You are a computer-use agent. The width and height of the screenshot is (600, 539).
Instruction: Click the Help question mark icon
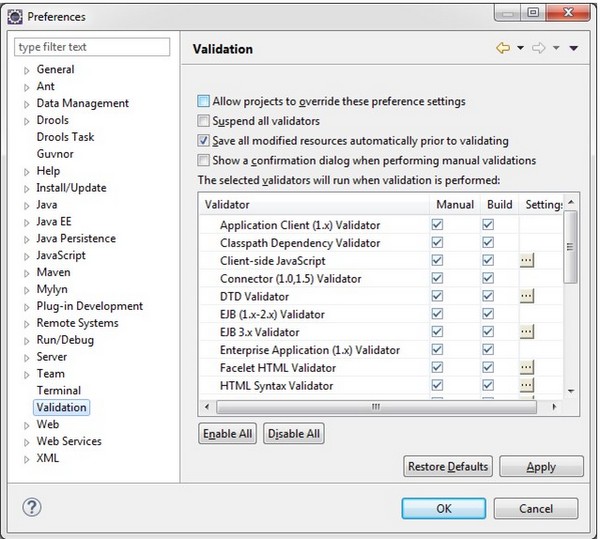(31, 508)
